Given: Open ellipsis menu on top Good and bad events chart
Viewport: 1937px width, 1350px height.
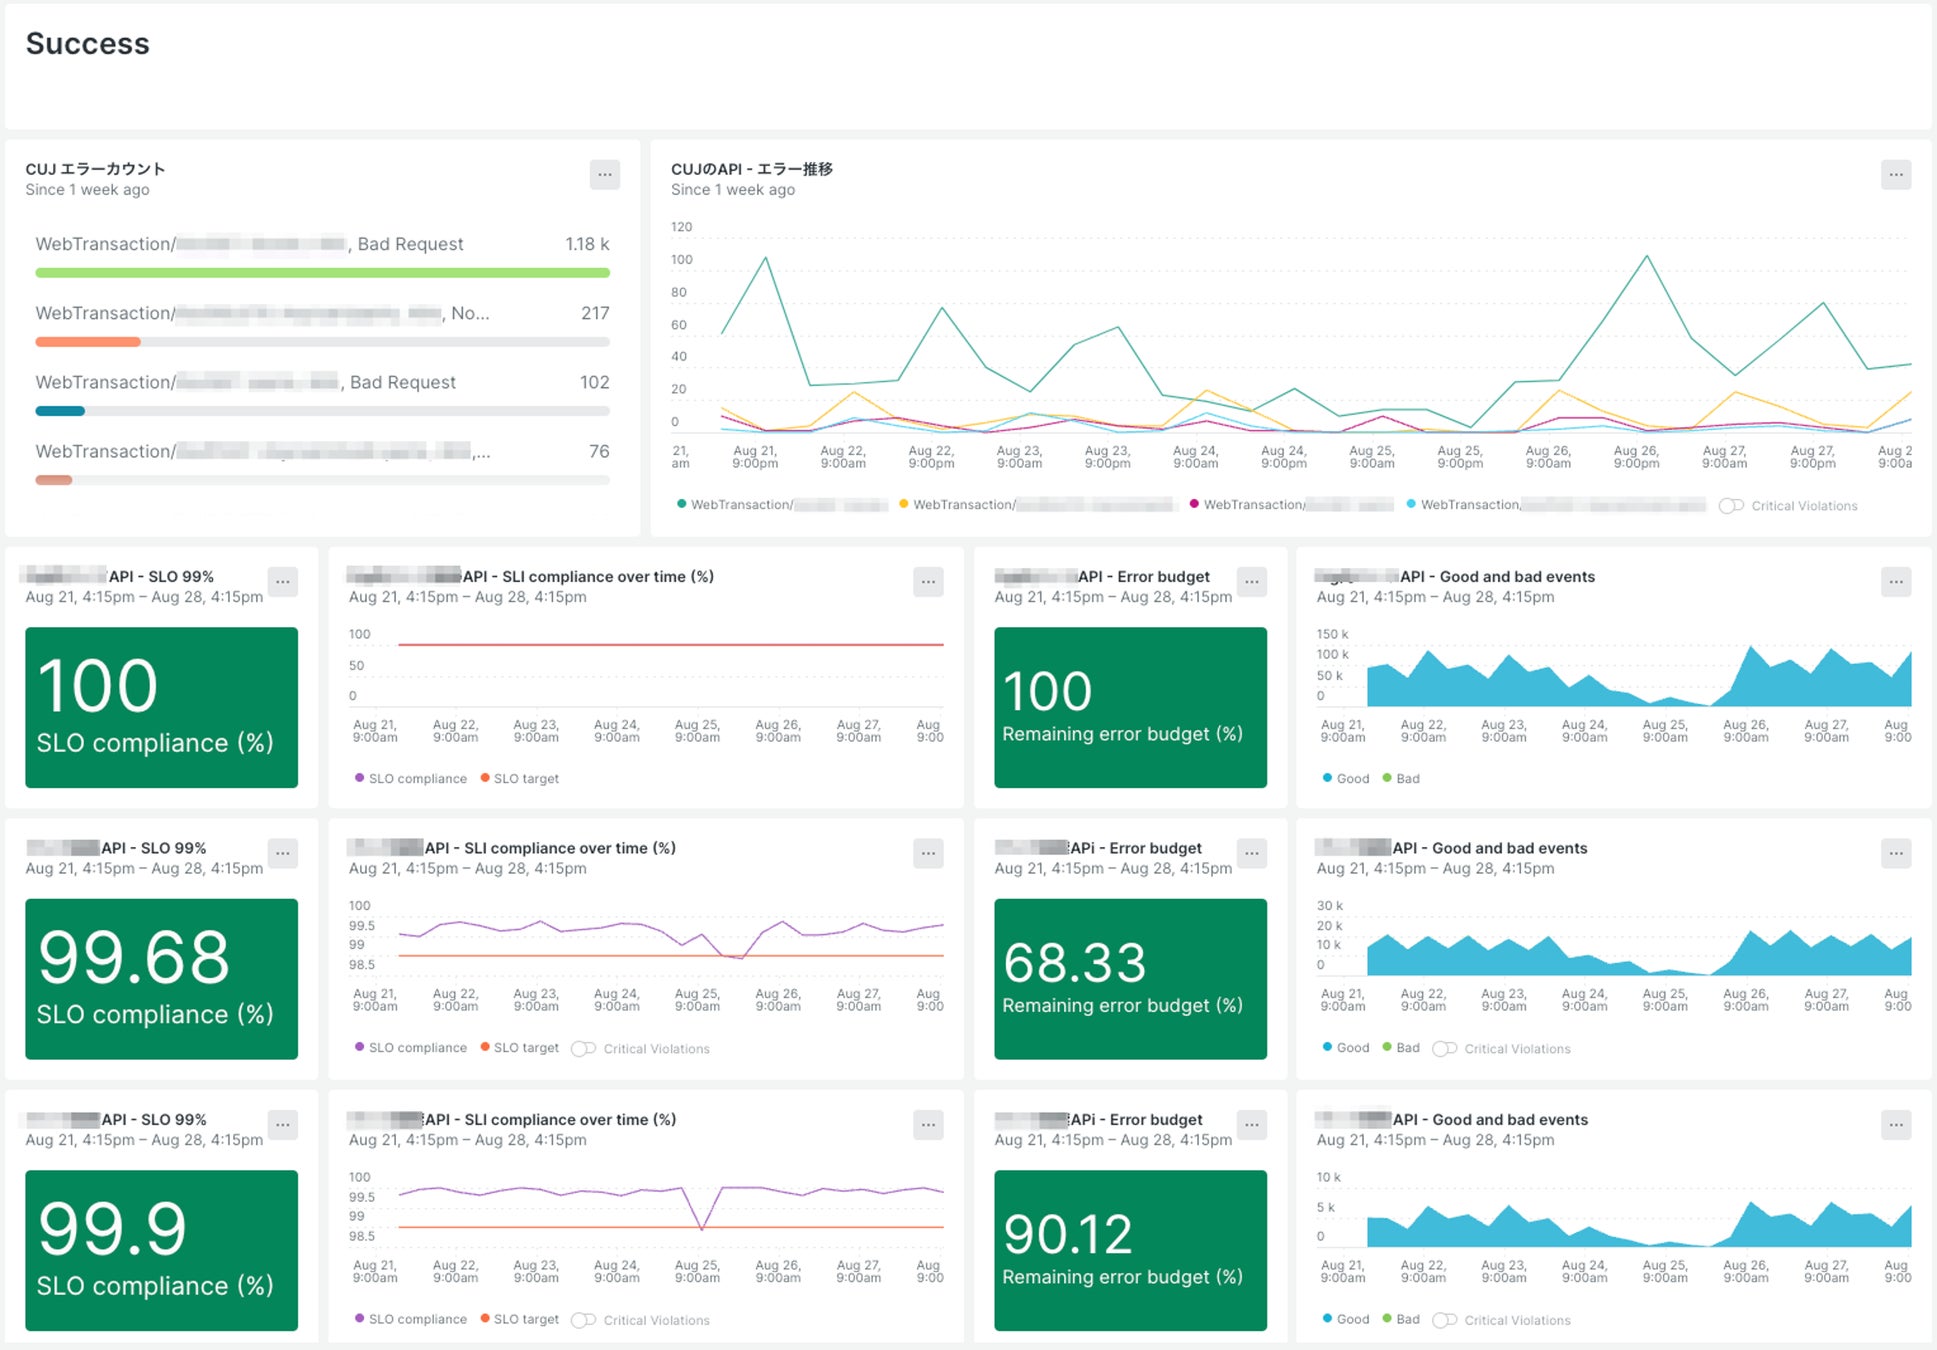Looking at the screenshot, I should [x=1895, y=582].
